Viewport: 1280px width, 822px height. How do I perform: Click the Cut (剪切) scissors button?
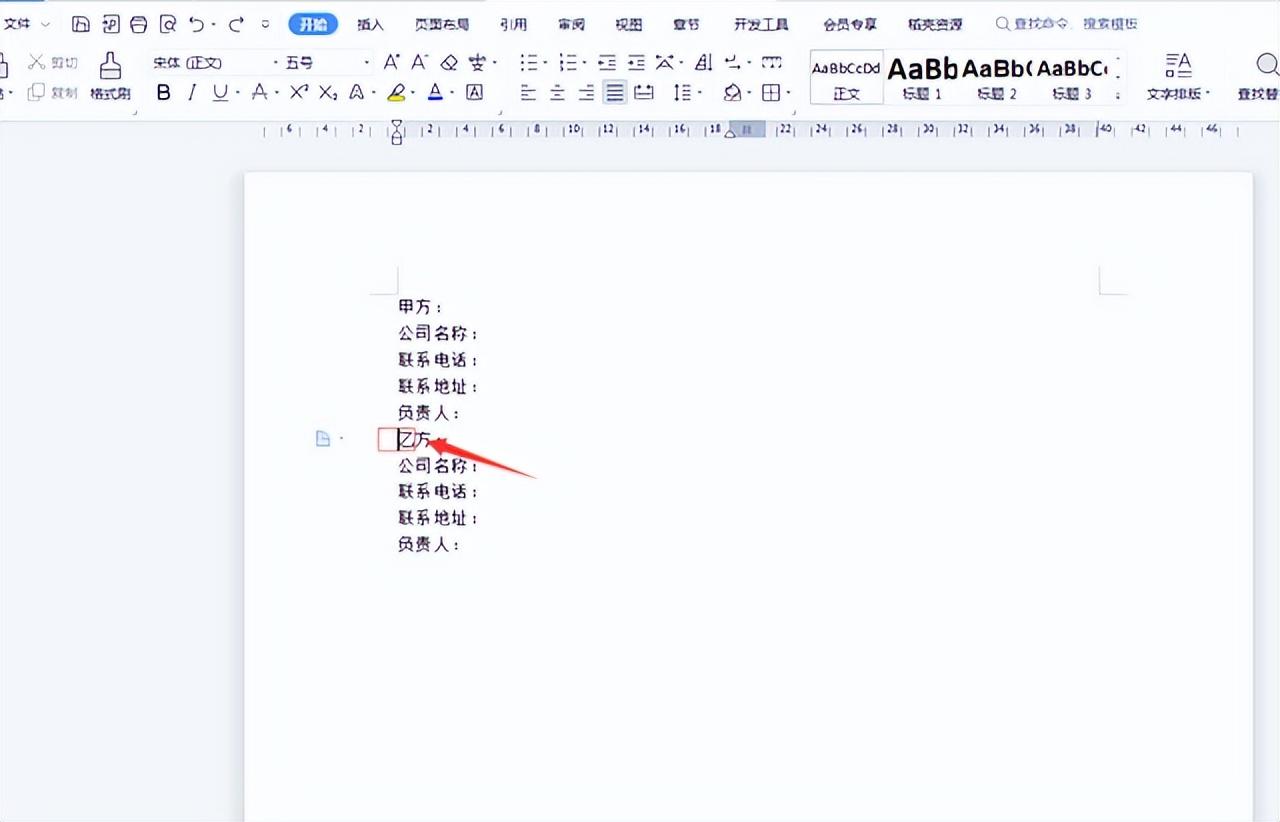pyautogui.click(x=52, y=62)
